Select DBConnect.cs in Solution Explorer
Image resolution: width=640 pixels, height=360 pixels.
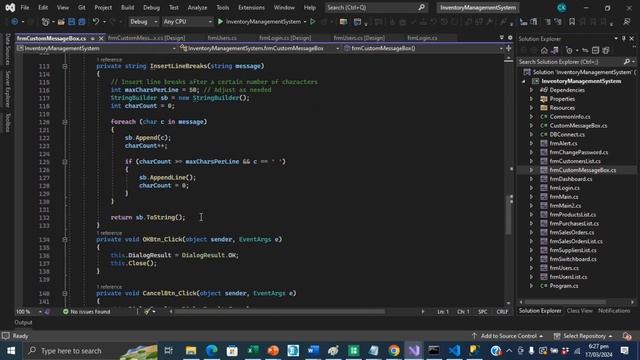click(x=567, y=135)
